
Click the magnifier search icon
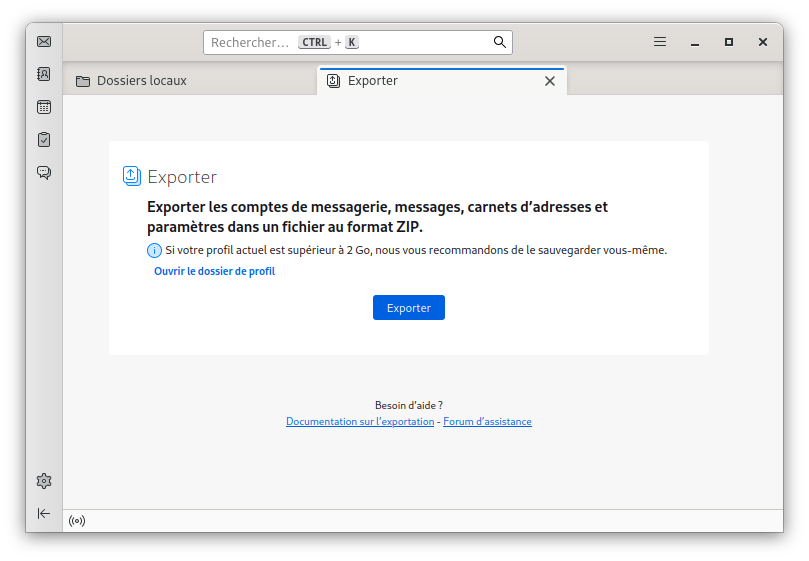pos(499,42)
